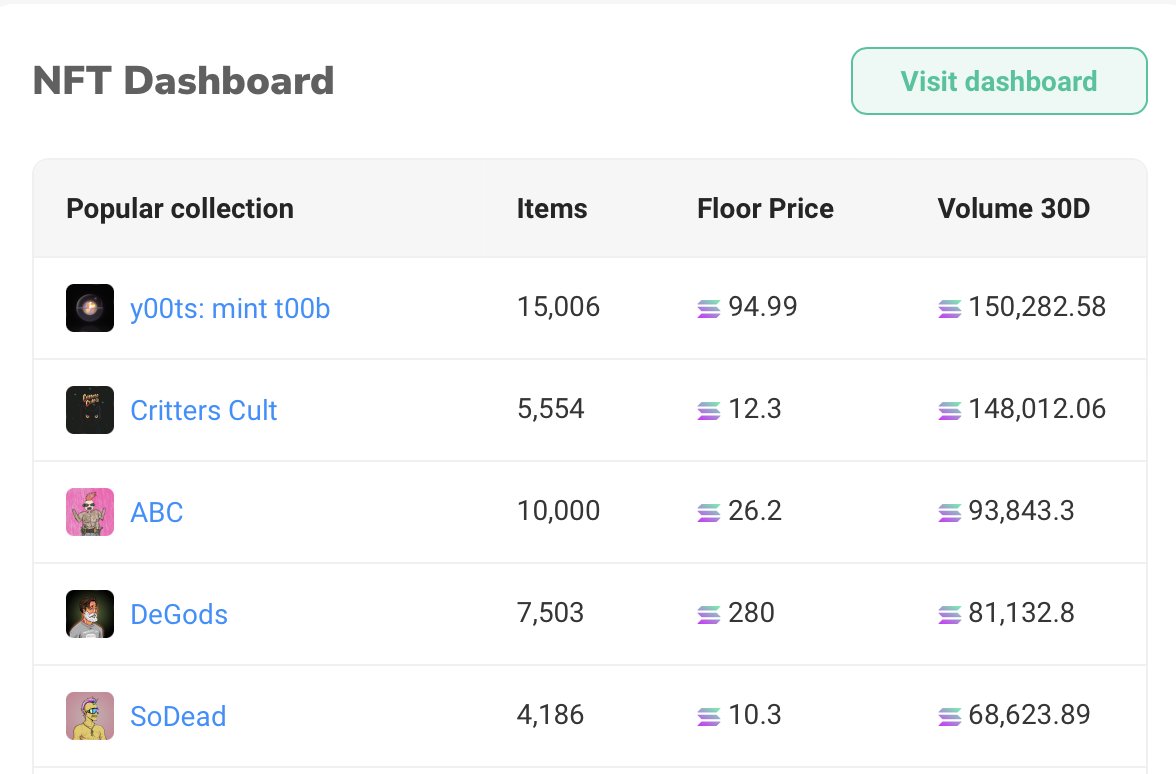The height and width of the screenshot is (774, 1176).
Task: Click the pink ABC avatar thumbnail
Action: 90,512
